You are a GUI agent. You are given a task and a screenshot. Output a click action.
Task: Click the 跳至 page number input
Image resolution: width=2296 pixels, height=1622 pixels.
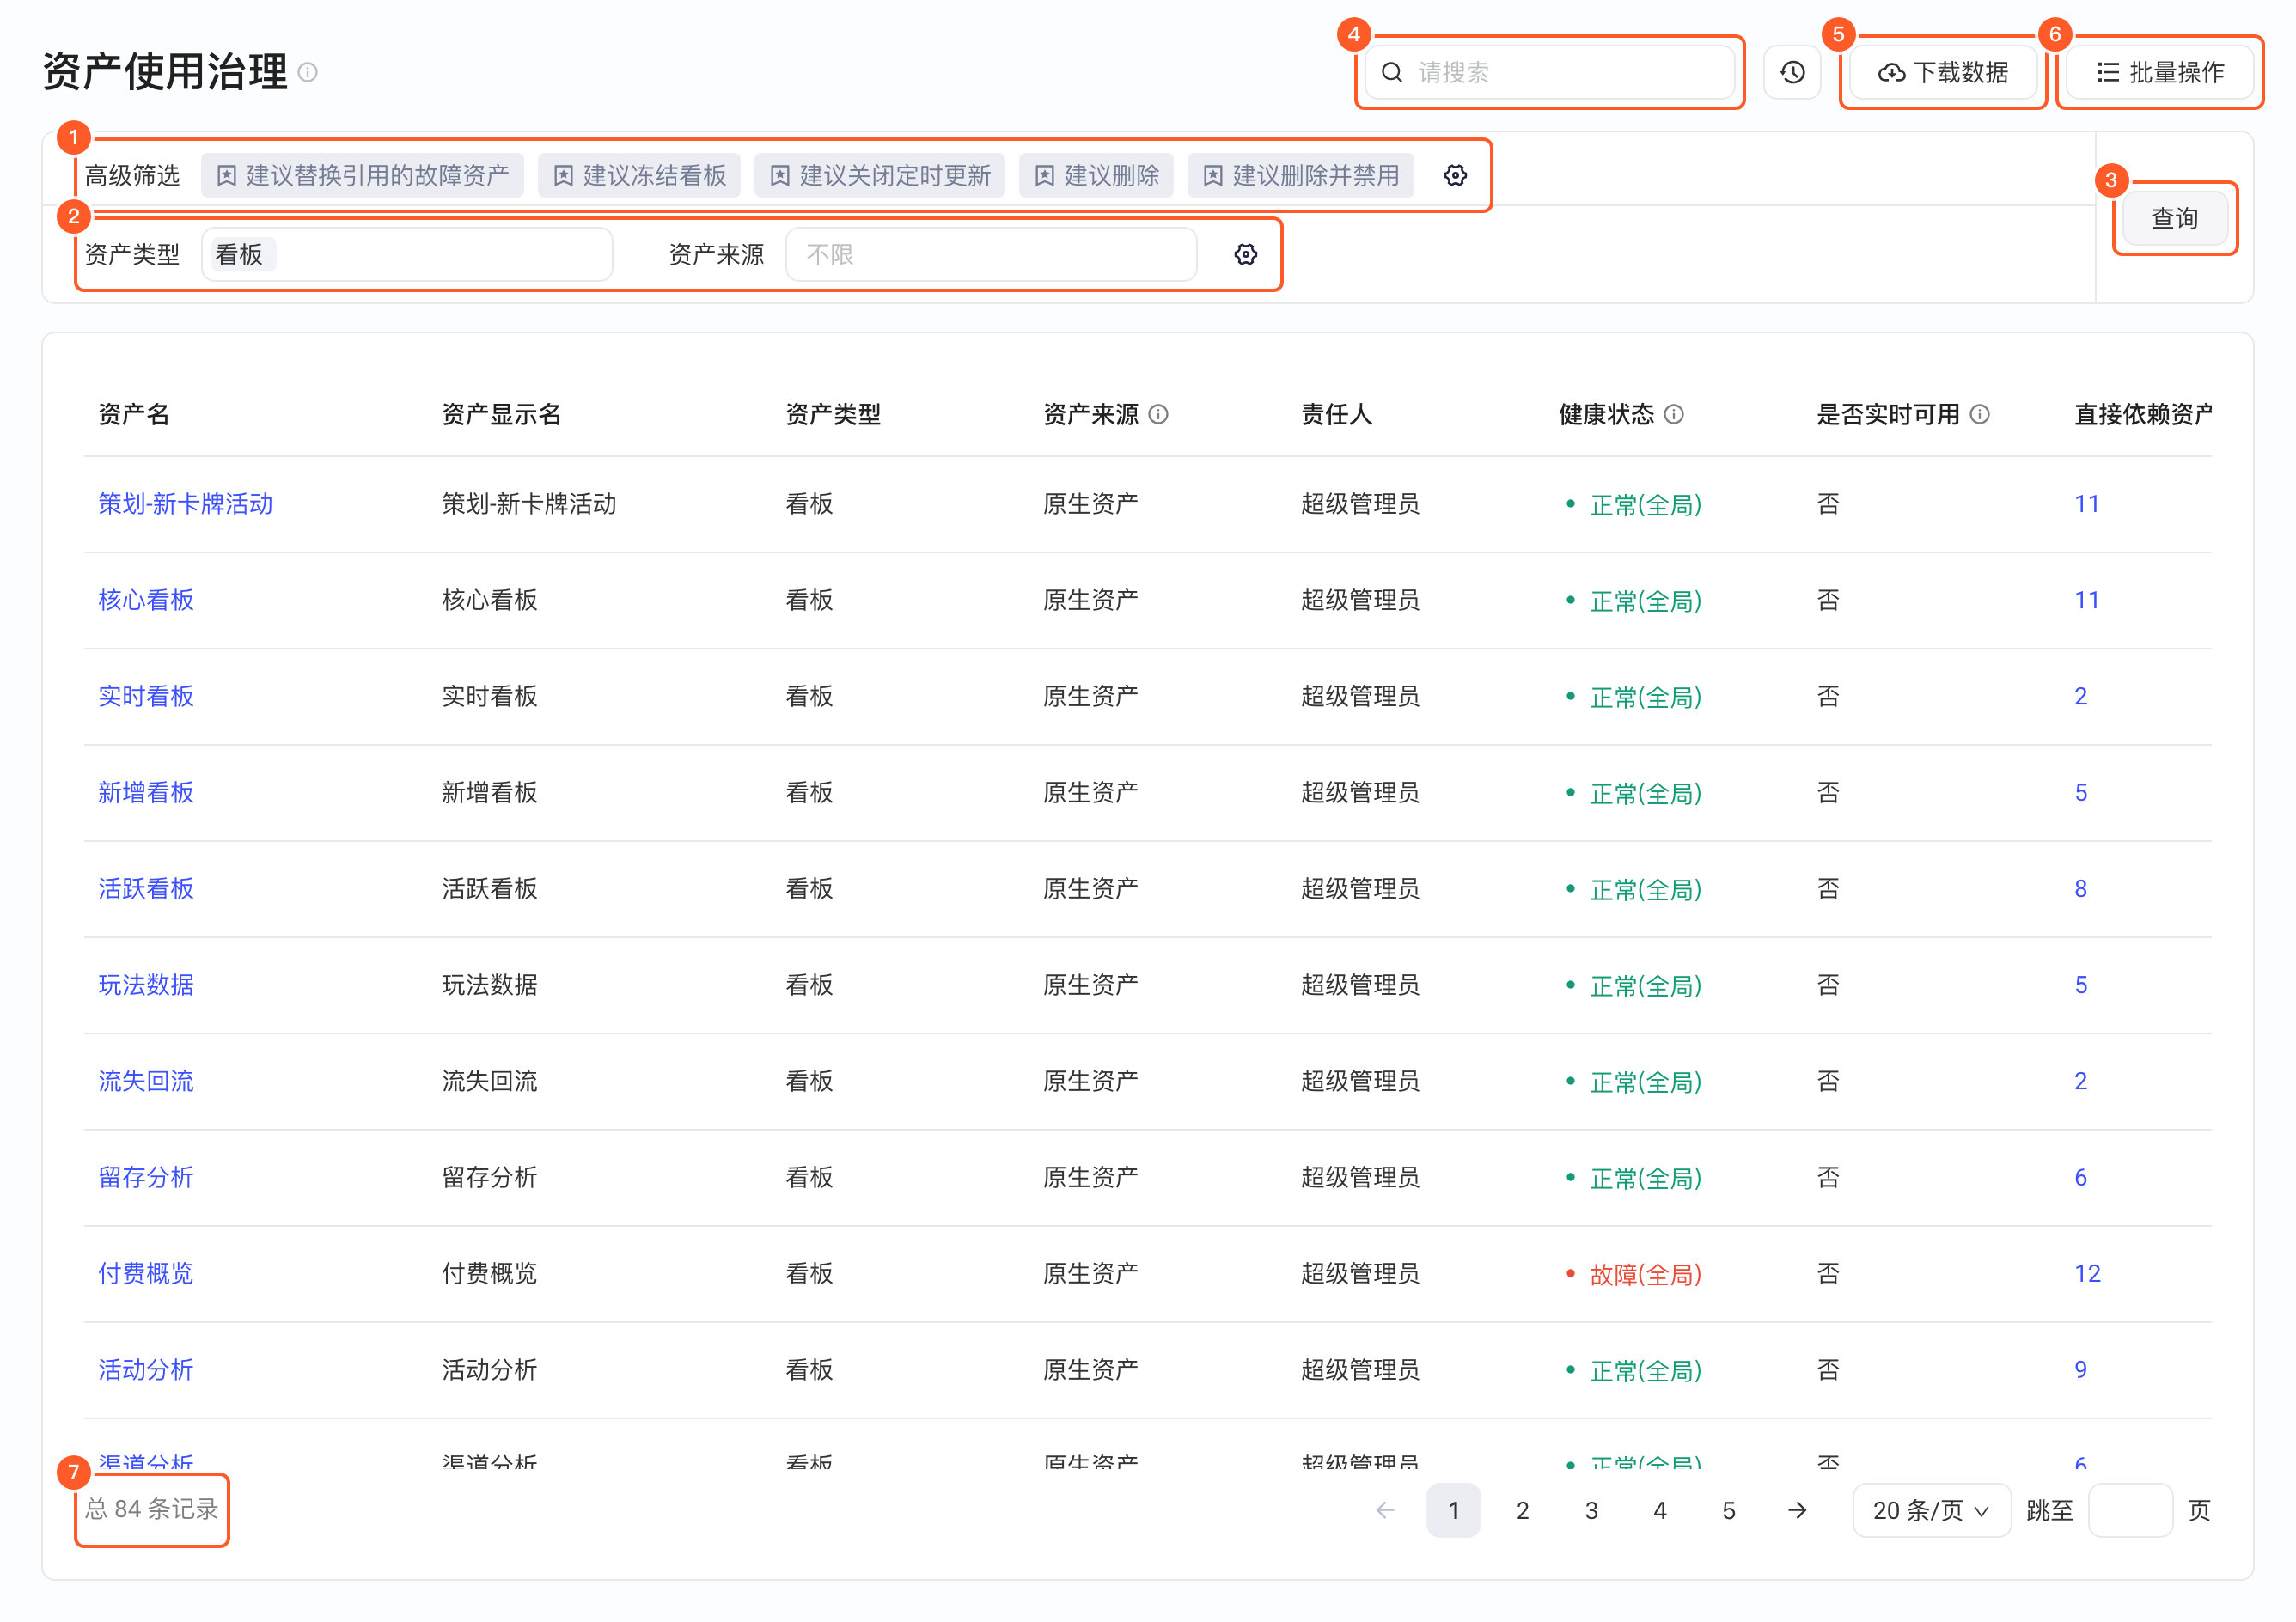(x=2130, y=1510)
